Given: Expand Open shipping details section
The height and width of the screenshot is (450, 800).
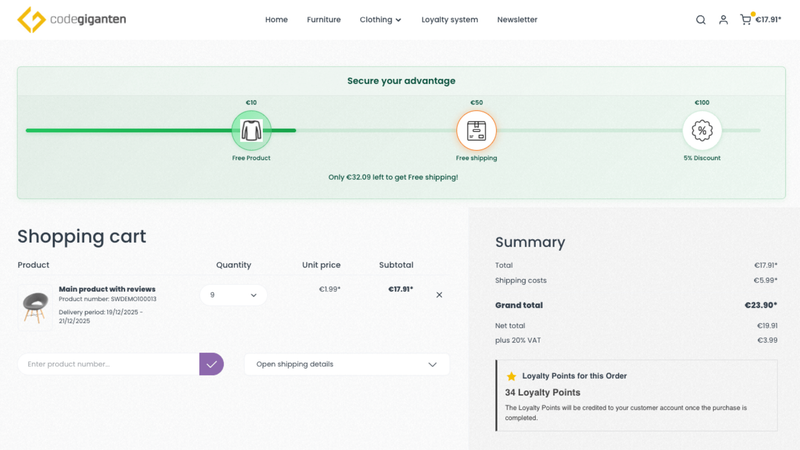Looking at the screenshot, I should coord(346,364).
